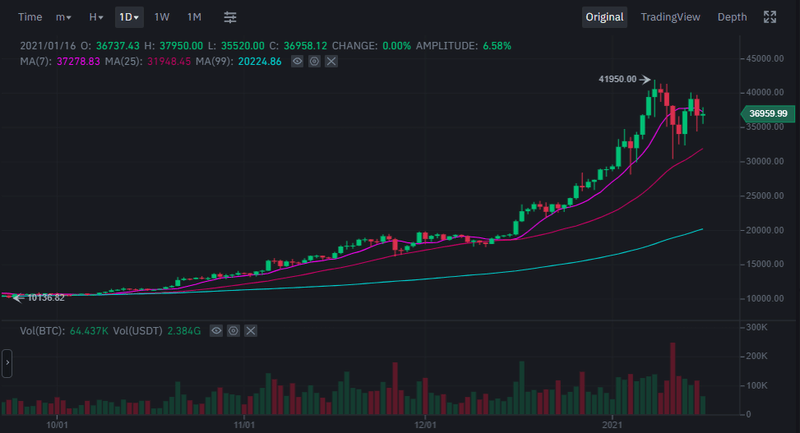The width and height of the screenshot is (800, 433).
Task: Close the Vol(BTC) volume indicator
Action: coord(250,329)
